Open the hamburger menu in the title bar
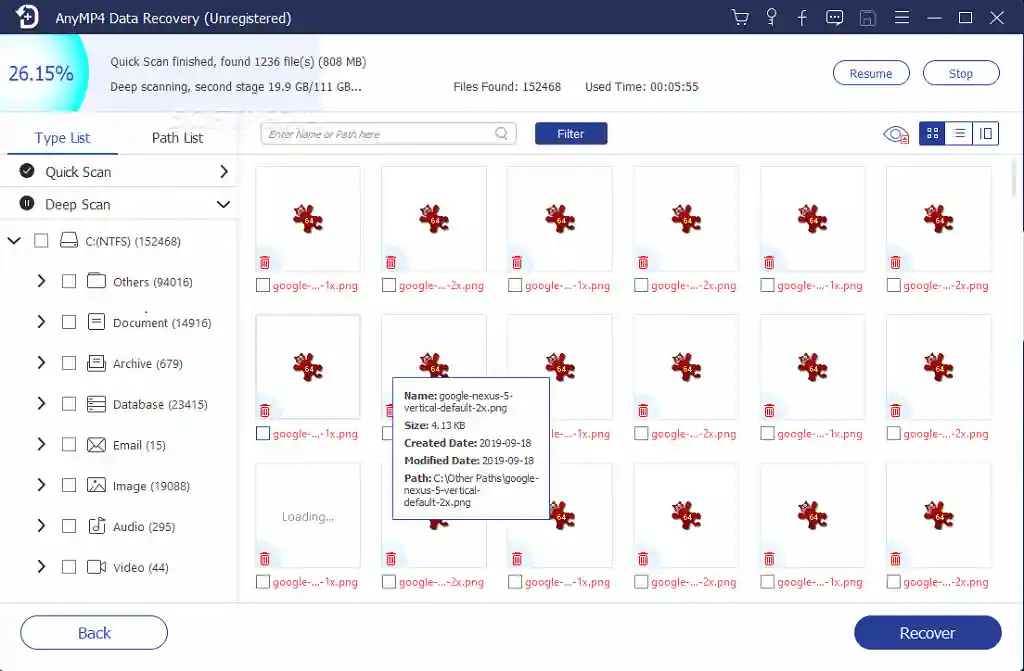This screenshot has width=1024, height=671. [x=901, y=17]
